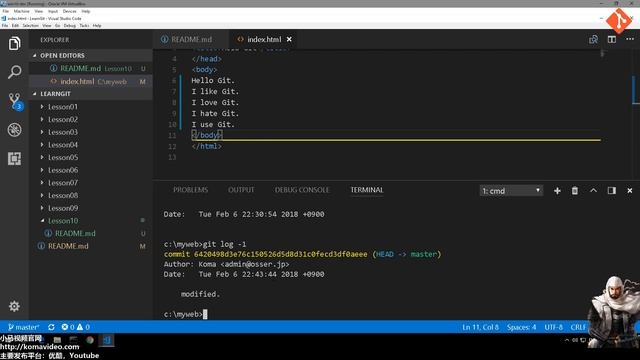Expand the Lesson02 folder
The image size is (640, 360).
(x=62, y=120)
